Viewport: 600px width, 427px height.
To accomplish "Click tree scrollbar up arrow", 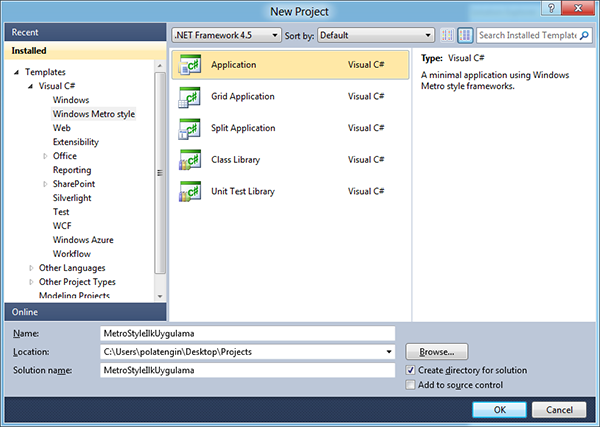I will 160,66.
